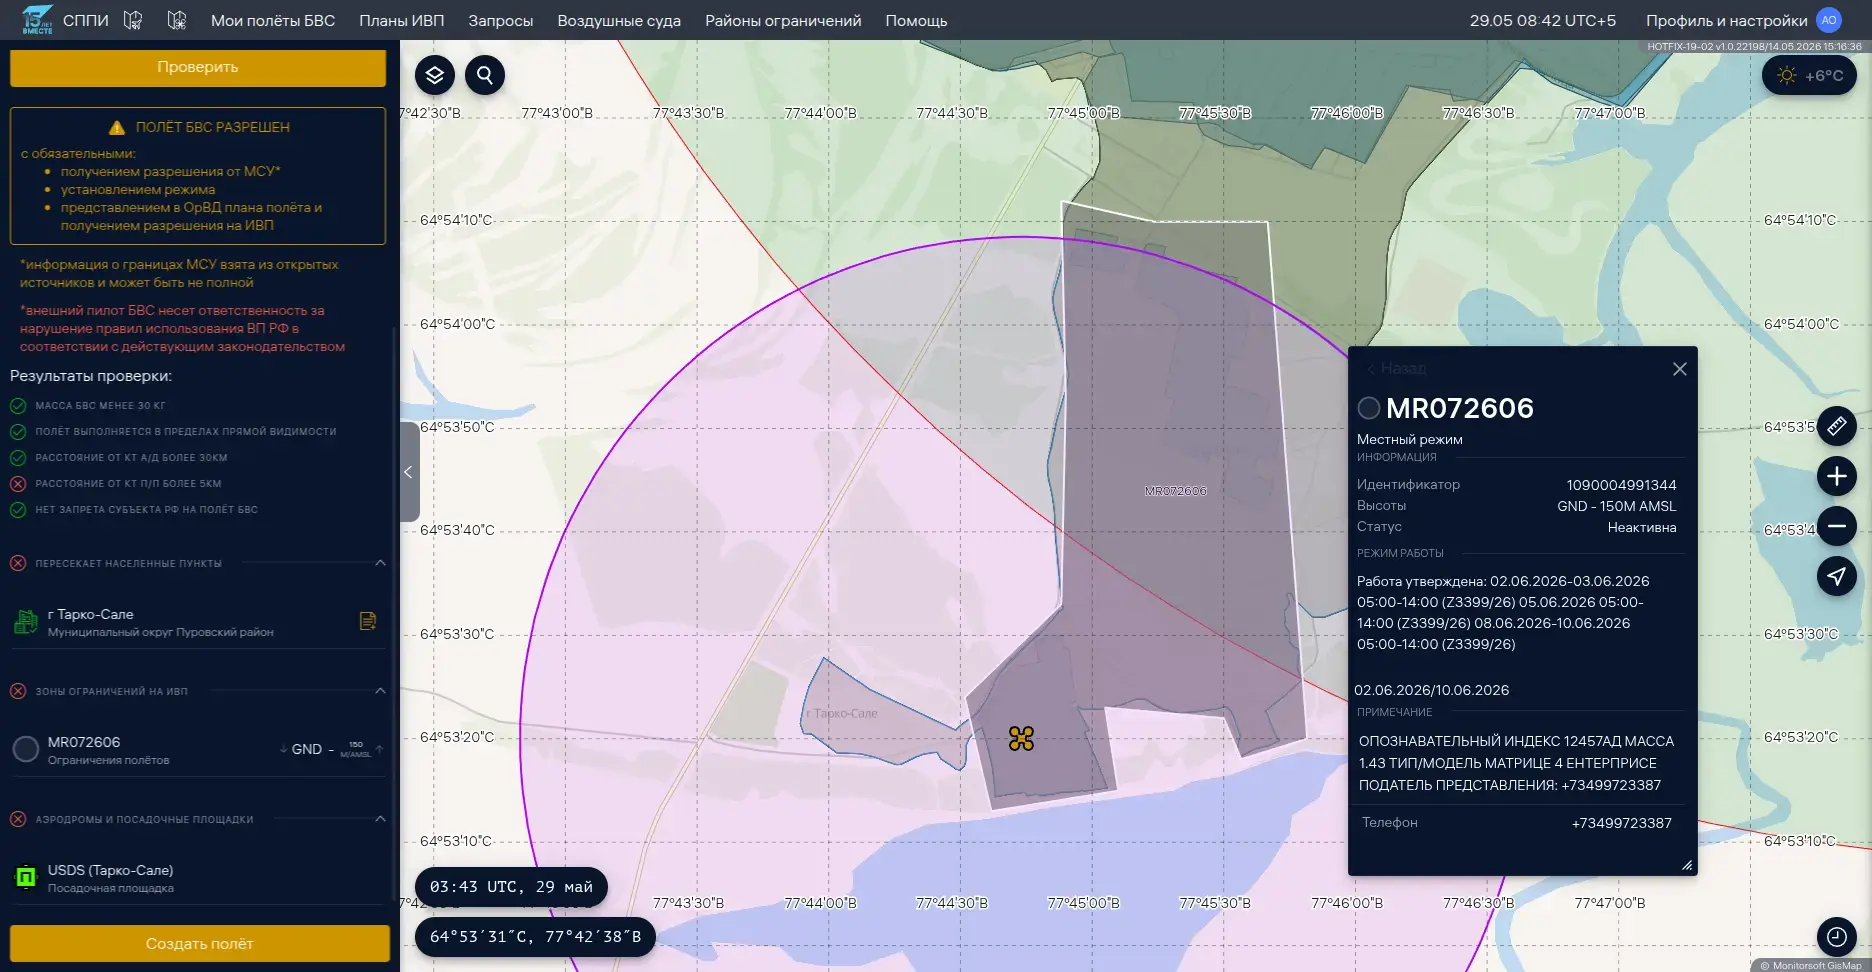1872x972 pixels.
Task: Select the ruler measurement tool
Action: pyautogui.click(x=1837, y=426)
